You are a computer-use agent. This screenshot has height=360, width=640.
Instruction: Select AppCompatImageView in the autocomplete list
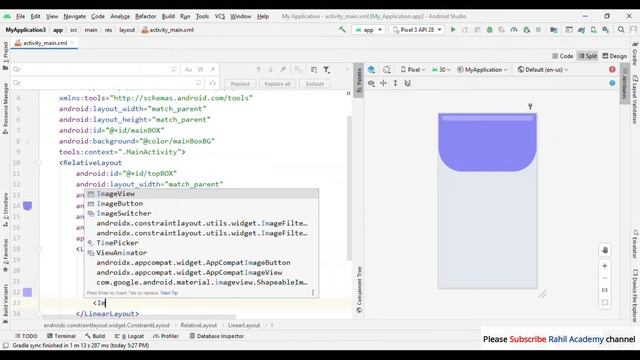coord(202,272)
